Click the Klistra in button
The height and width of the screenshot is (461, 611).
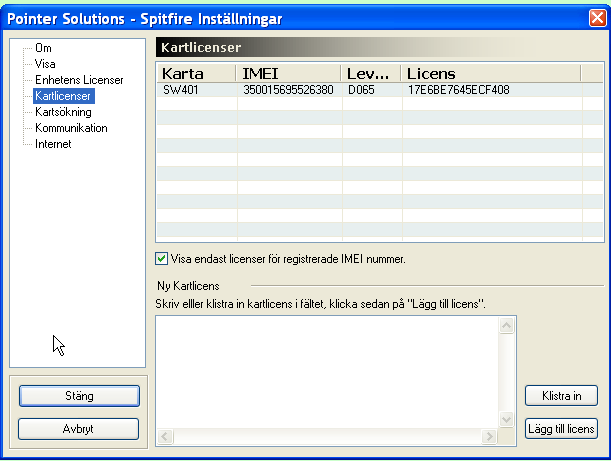561,396
